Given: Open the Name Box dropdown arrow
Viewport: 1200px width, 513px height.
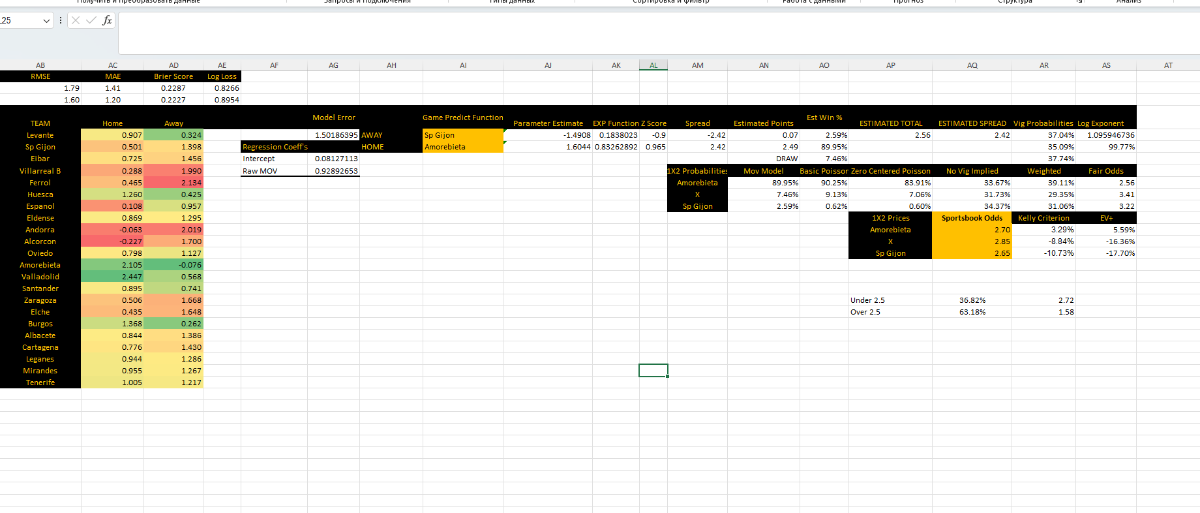Looking at the screenshot, I should (x=47, y=21).
